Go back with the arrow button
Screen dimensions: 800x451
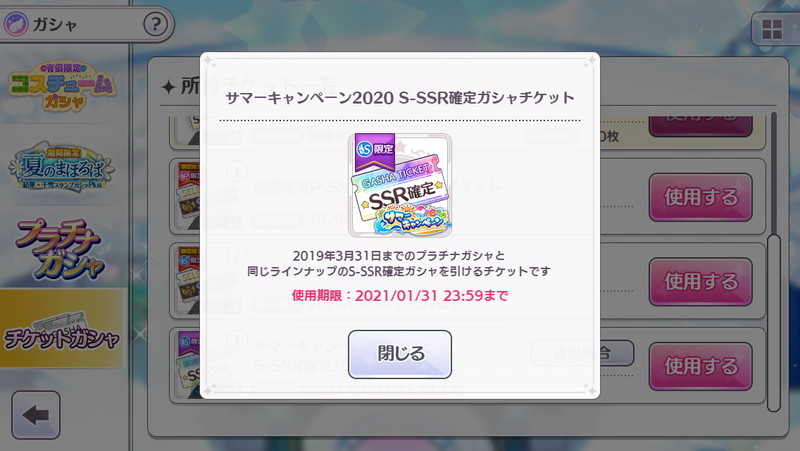pyautogui.click(x=36, y=415)
